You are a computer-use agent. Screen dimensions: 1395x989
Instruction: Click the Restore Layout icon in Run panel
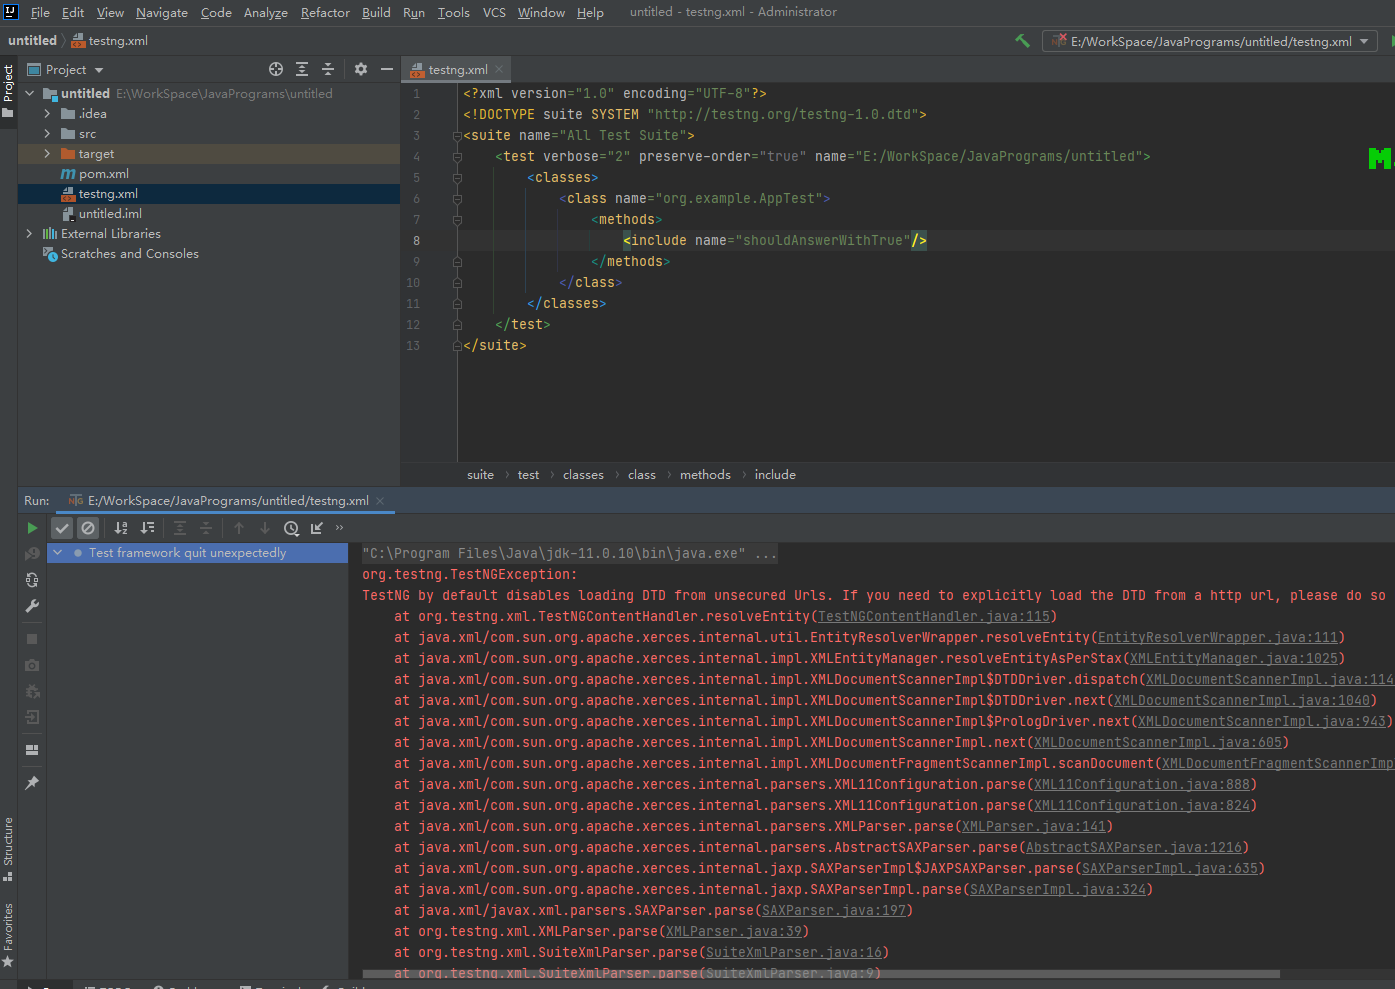click(32, 750)
